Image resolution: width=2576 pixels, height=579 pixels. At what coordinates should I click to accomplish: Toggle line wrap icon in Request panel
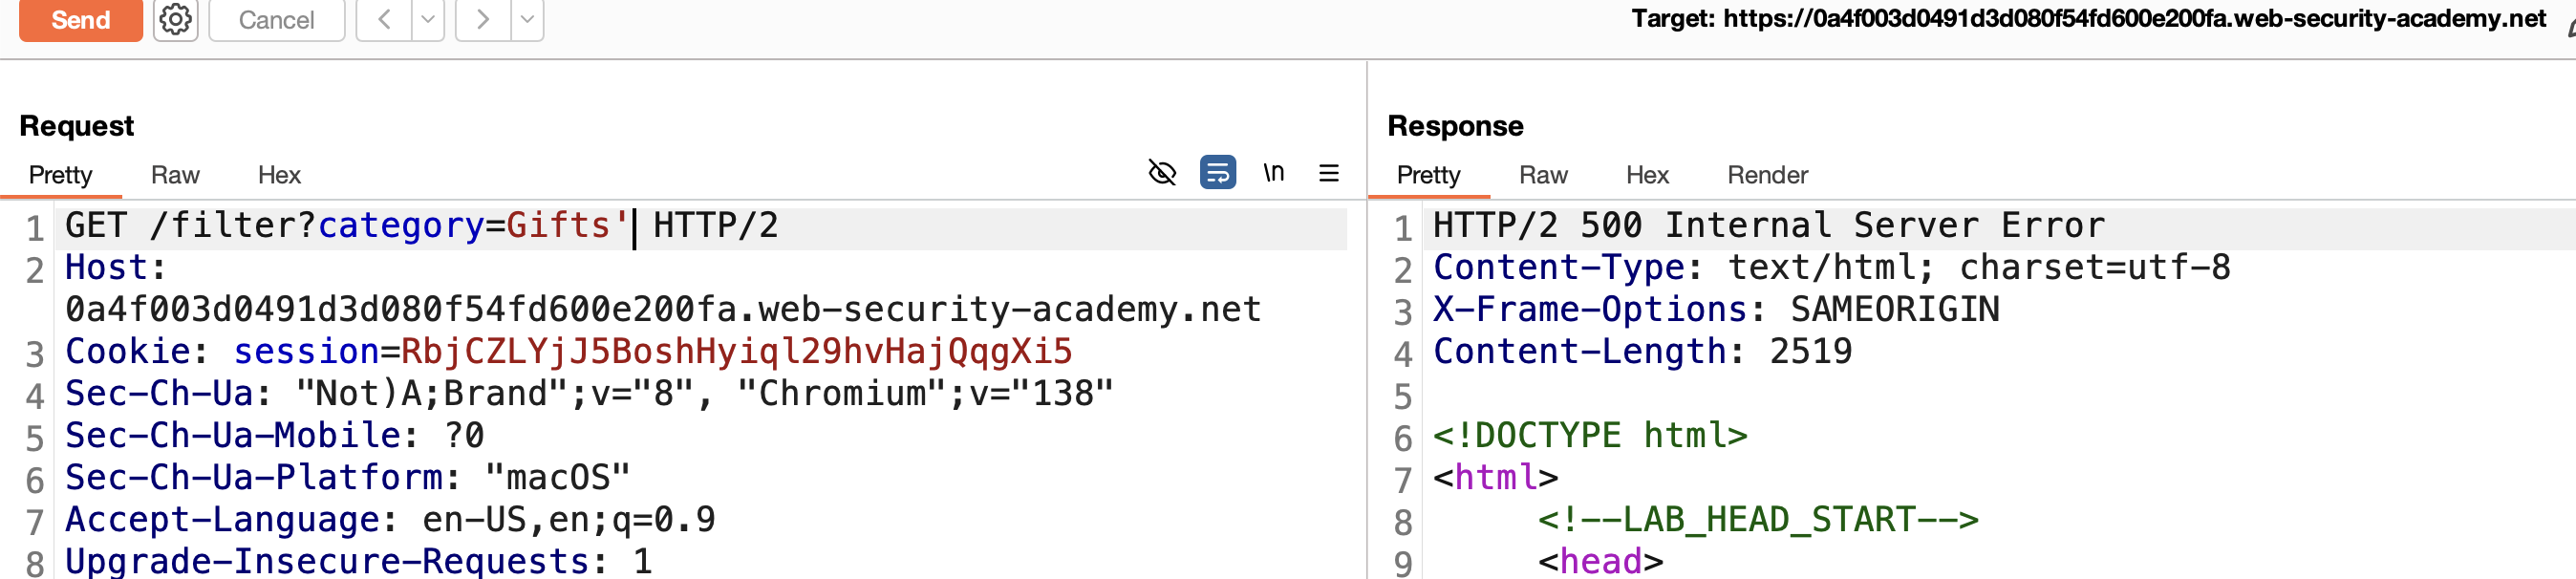[x=1217, y=173]
